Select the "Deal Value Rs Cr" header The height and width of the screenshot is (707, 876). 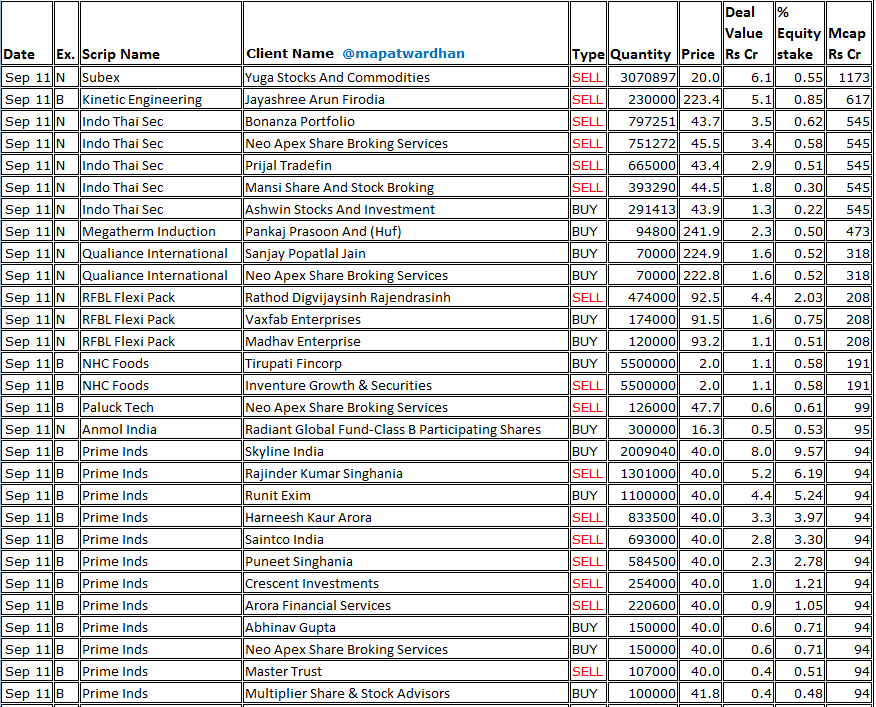[749, 33]
